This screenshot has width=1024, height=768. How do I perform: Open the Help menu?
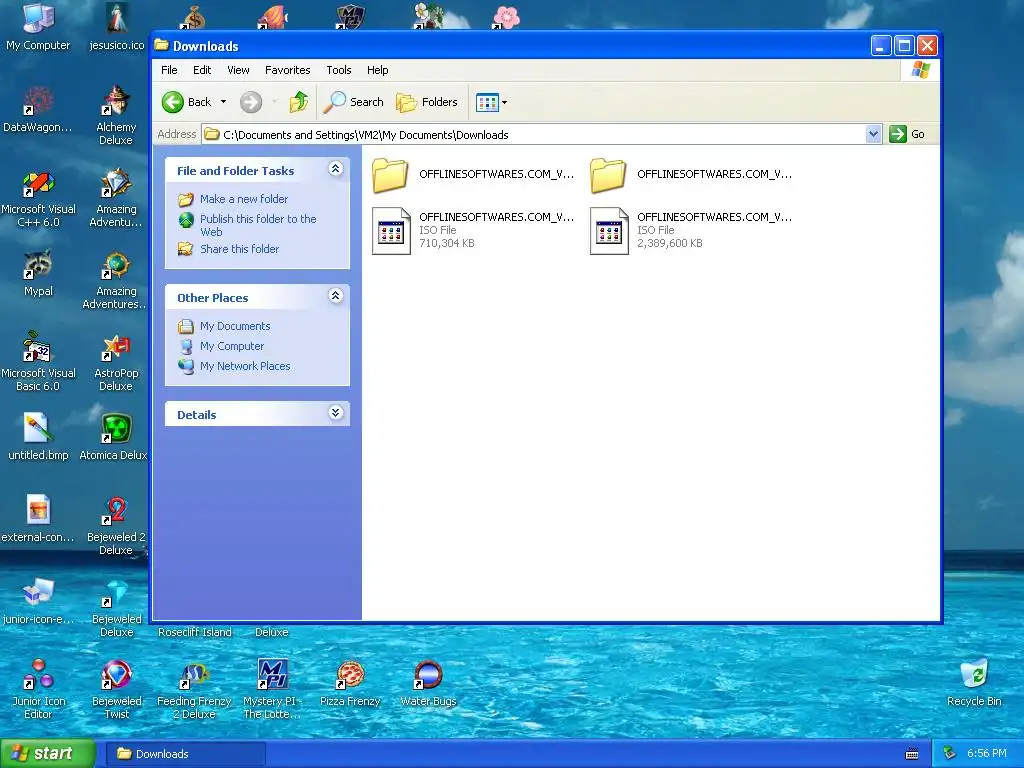pos(377,70)
